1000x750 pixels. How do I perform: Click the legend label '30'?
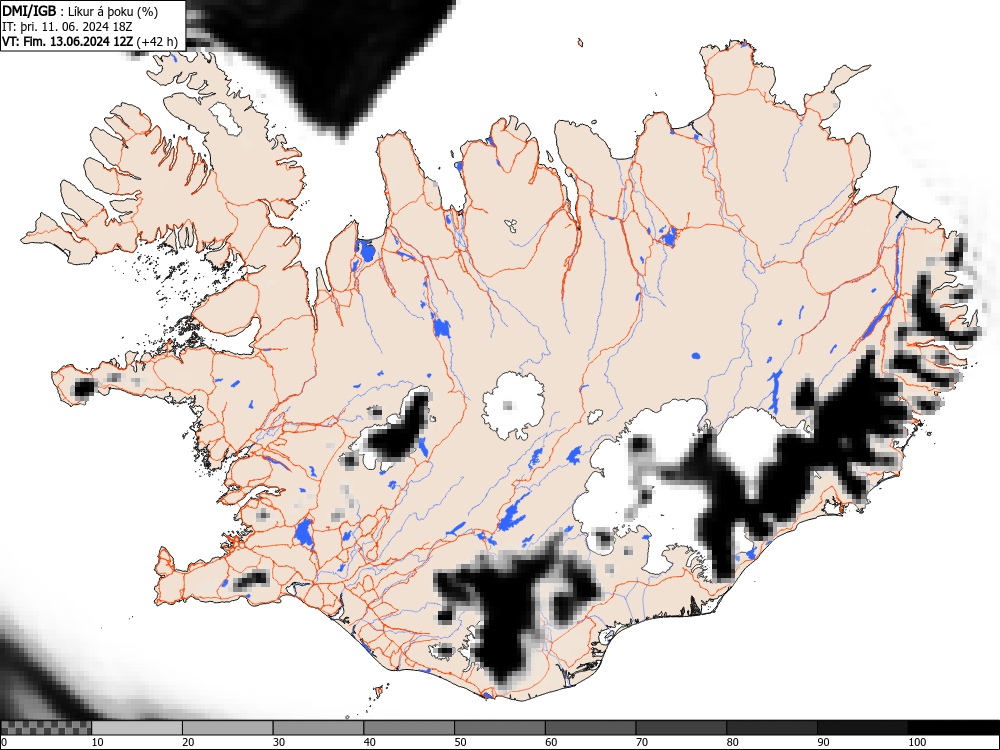pos(279,742)
